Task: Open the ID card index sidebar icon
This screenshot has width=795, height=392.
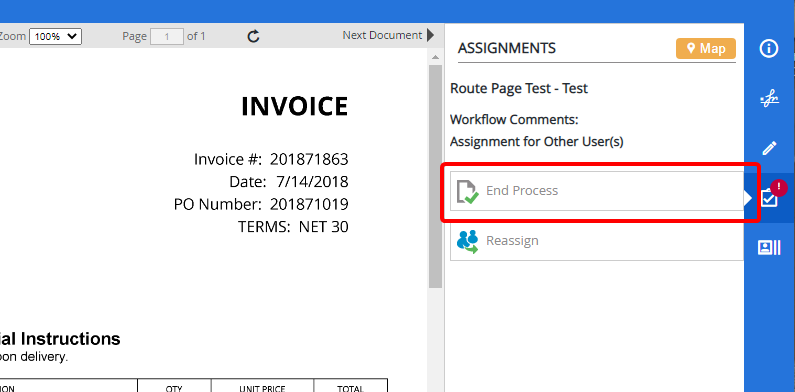Action: [769, 247]
